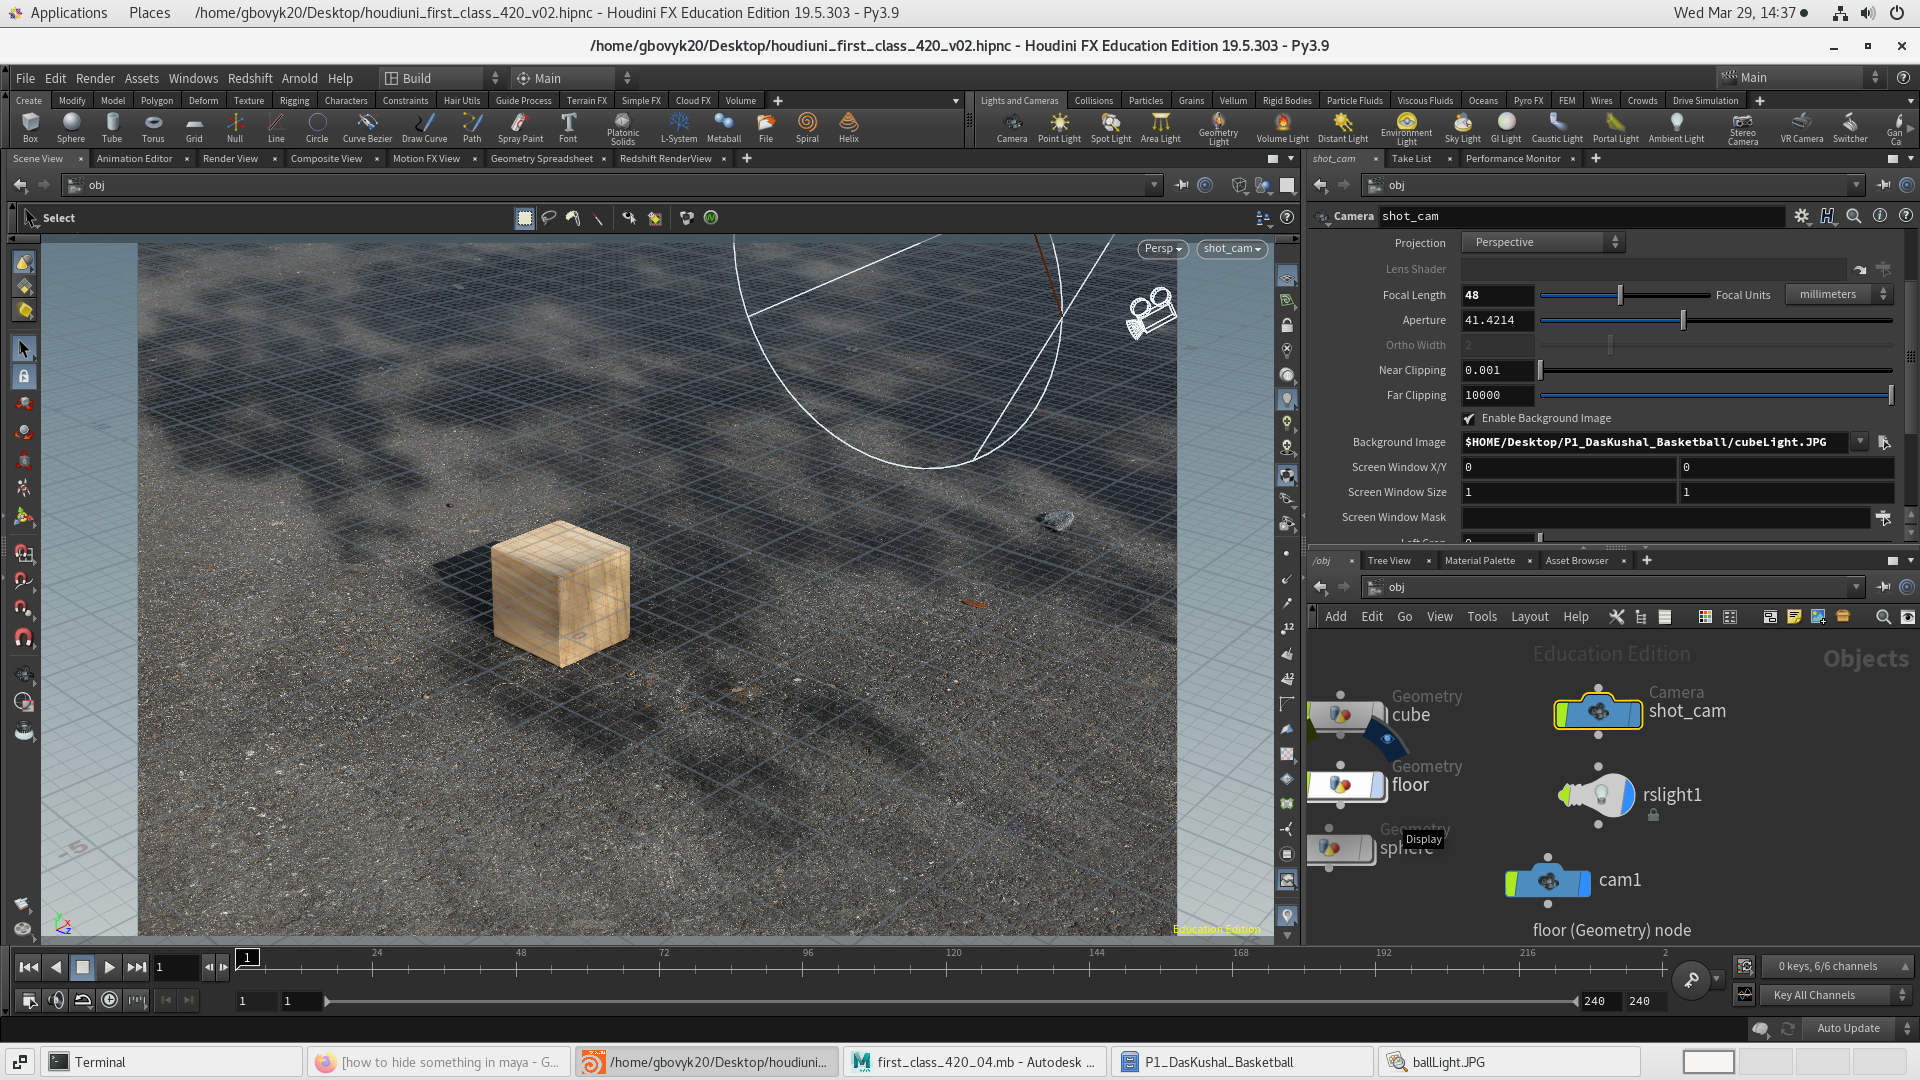
Task: Open Terminal from the taskbar
Action: [x=172, y=1062]
